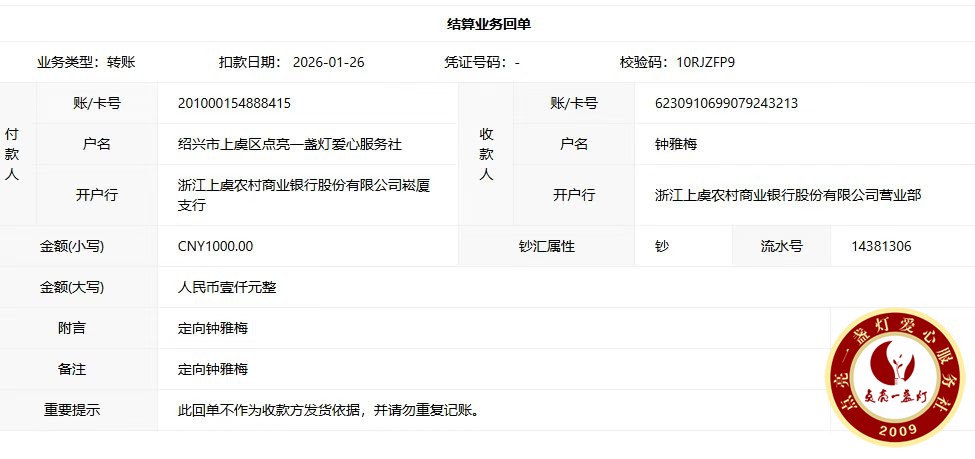The image size is (975, 459).
Task: Click payer name 绍兴市上虞区点亮一盏灯爱心服务社
Action: click(289, 144)
